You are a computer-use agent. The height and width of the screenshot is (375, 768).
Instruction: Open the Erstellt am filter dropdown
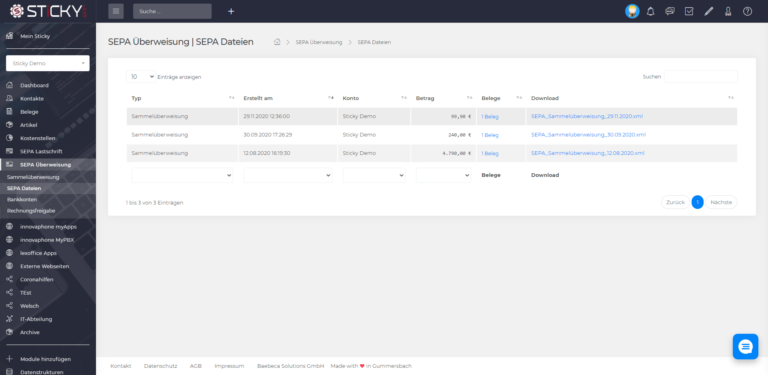(x=288, y=175)
